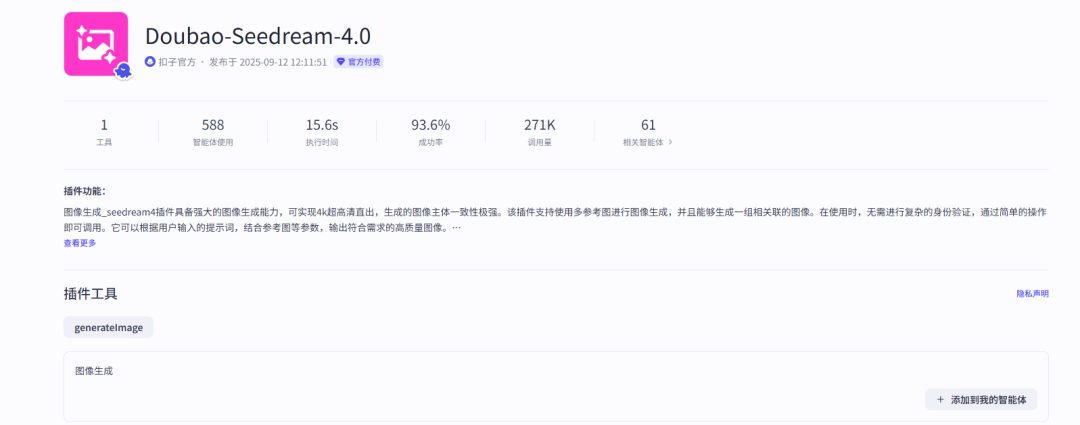Screen dimensions: 1080x425
Task: Click the diamond icon in 官方付费 badge
Action: (340, 62)
